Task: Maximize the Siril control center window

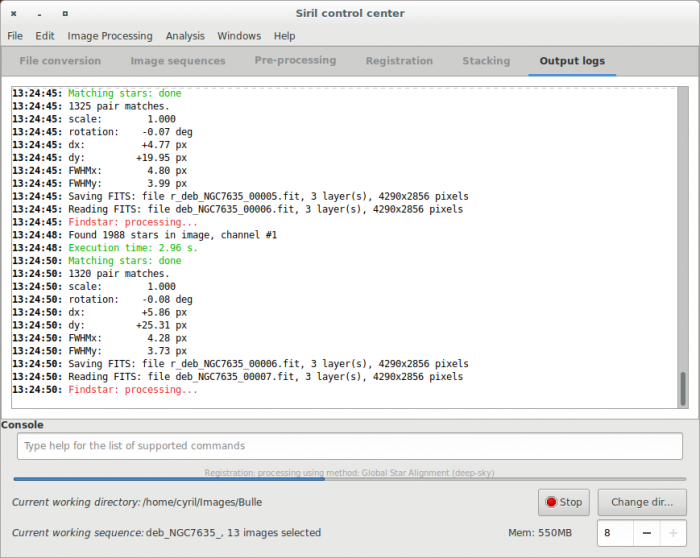Action: click(65, 13)
